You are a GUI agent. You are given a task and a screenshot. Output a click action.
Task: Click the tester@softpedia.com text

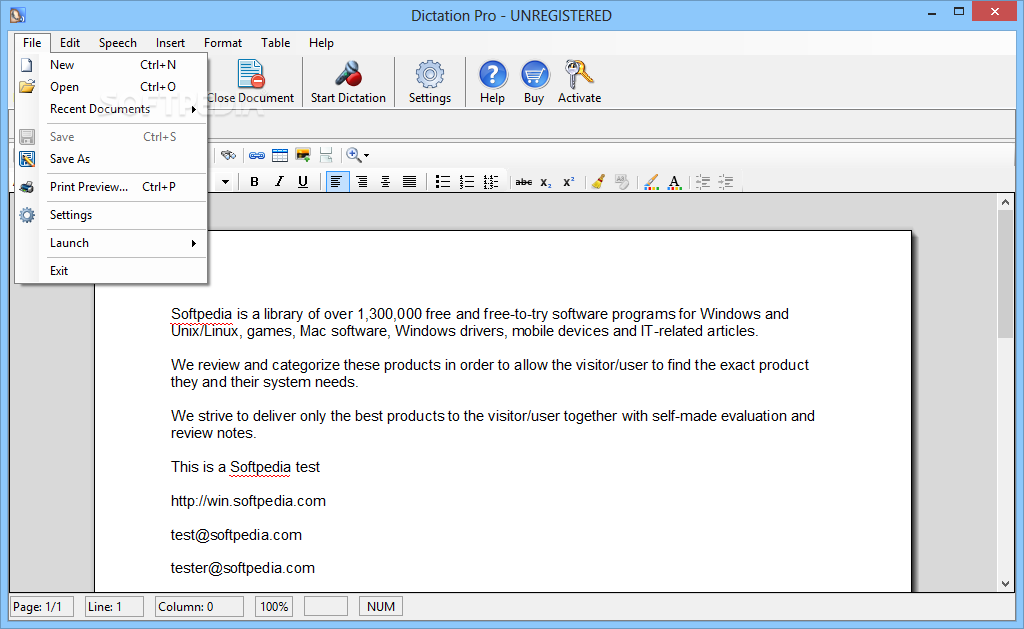pos(243,568)
